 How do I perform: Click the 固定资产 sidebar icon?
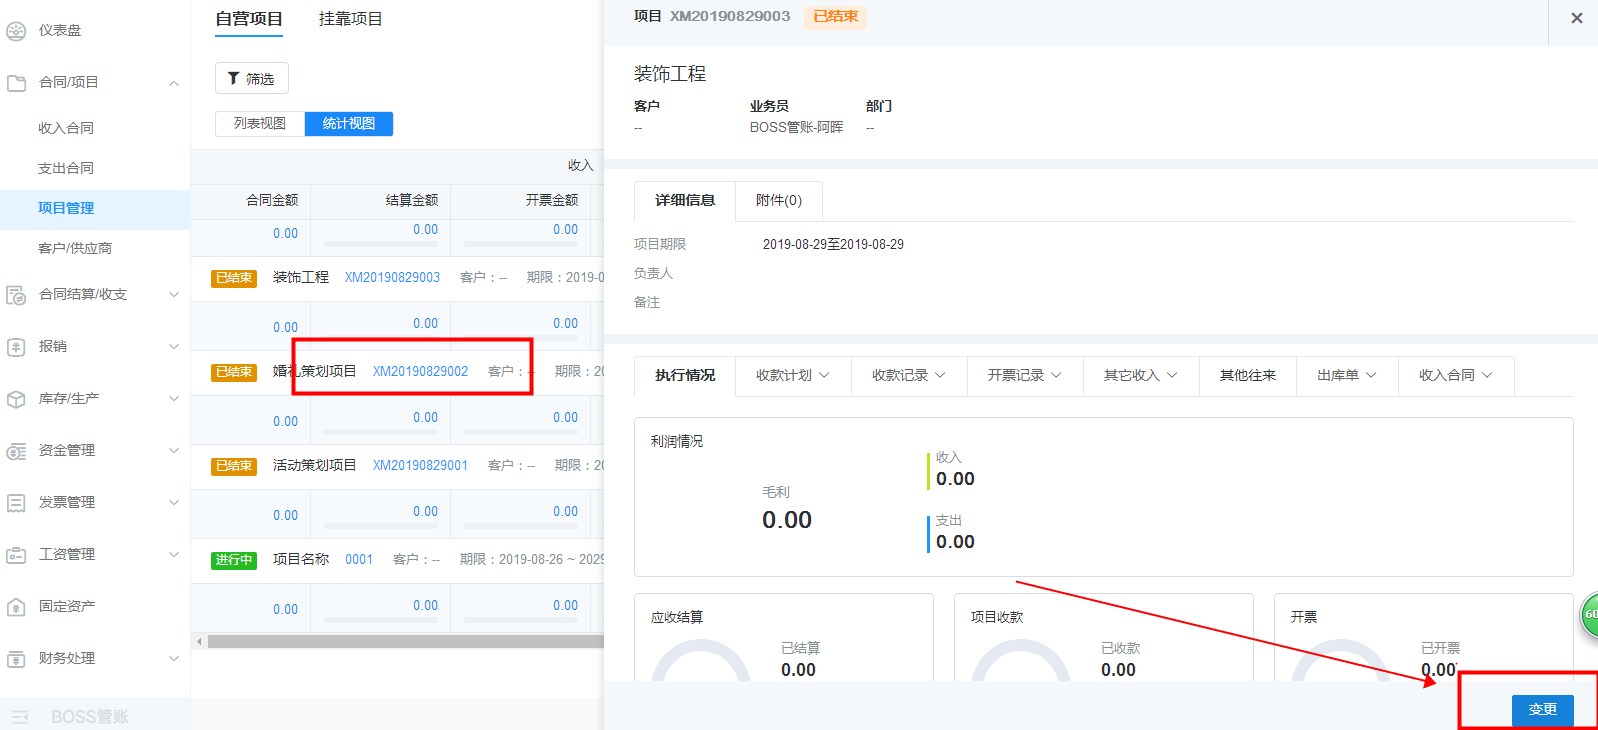(16, 607)
